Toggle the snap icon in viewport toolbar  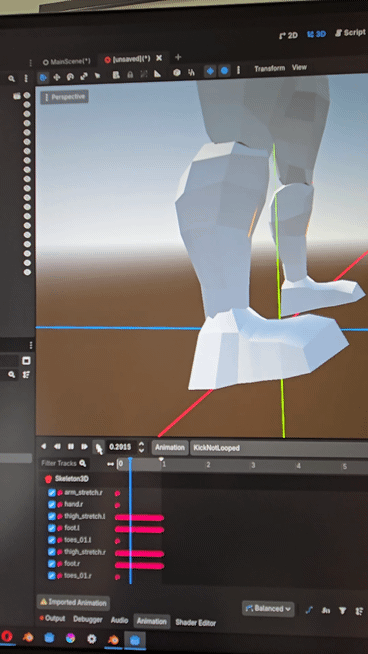[192, 73]
